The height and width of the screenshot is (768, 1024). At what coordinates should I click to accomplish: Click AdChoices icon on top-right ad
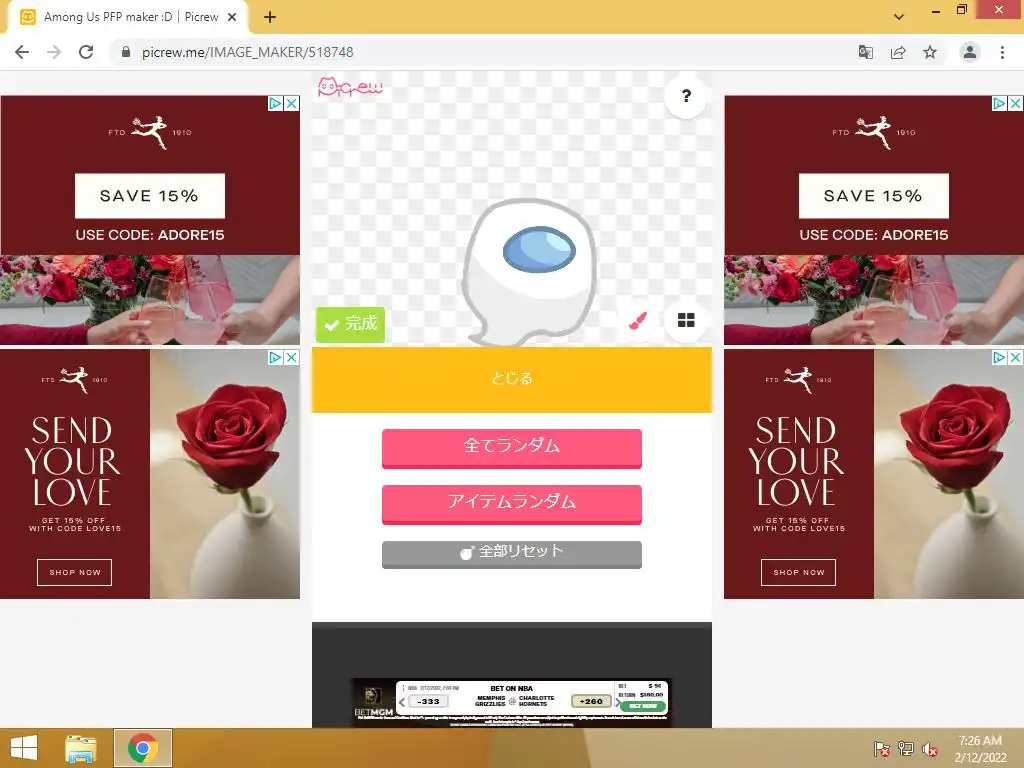point(1000,103)
